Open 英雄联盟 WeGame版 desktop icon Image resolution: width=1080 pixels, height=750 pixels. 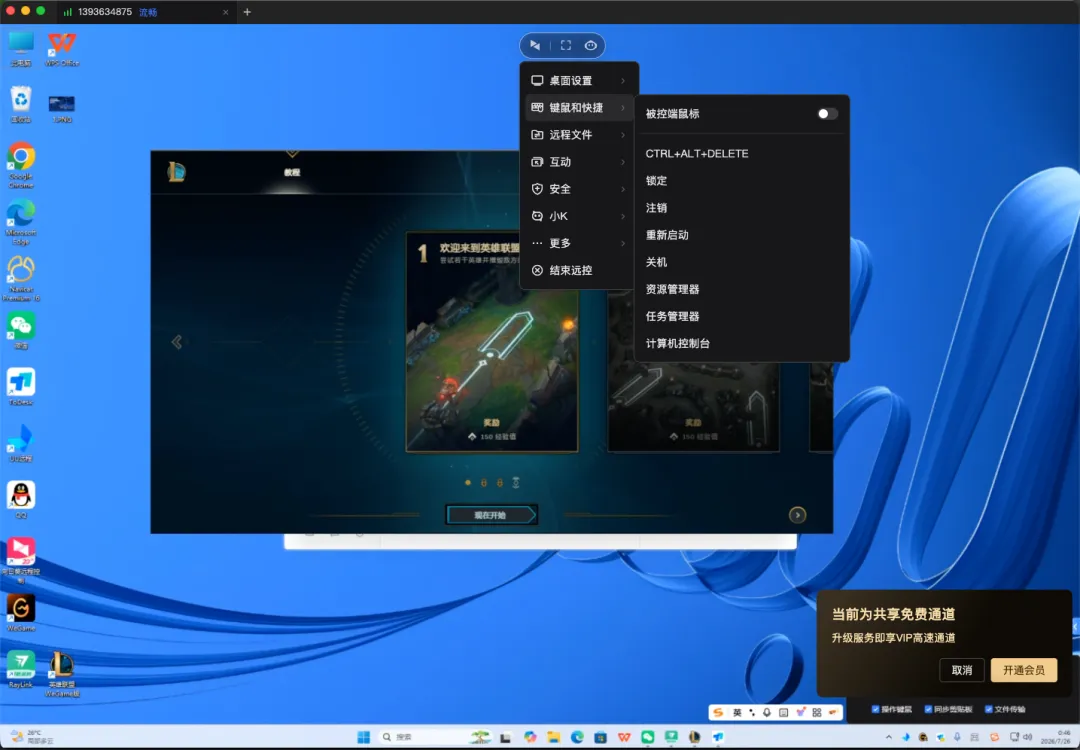[62, 674]
